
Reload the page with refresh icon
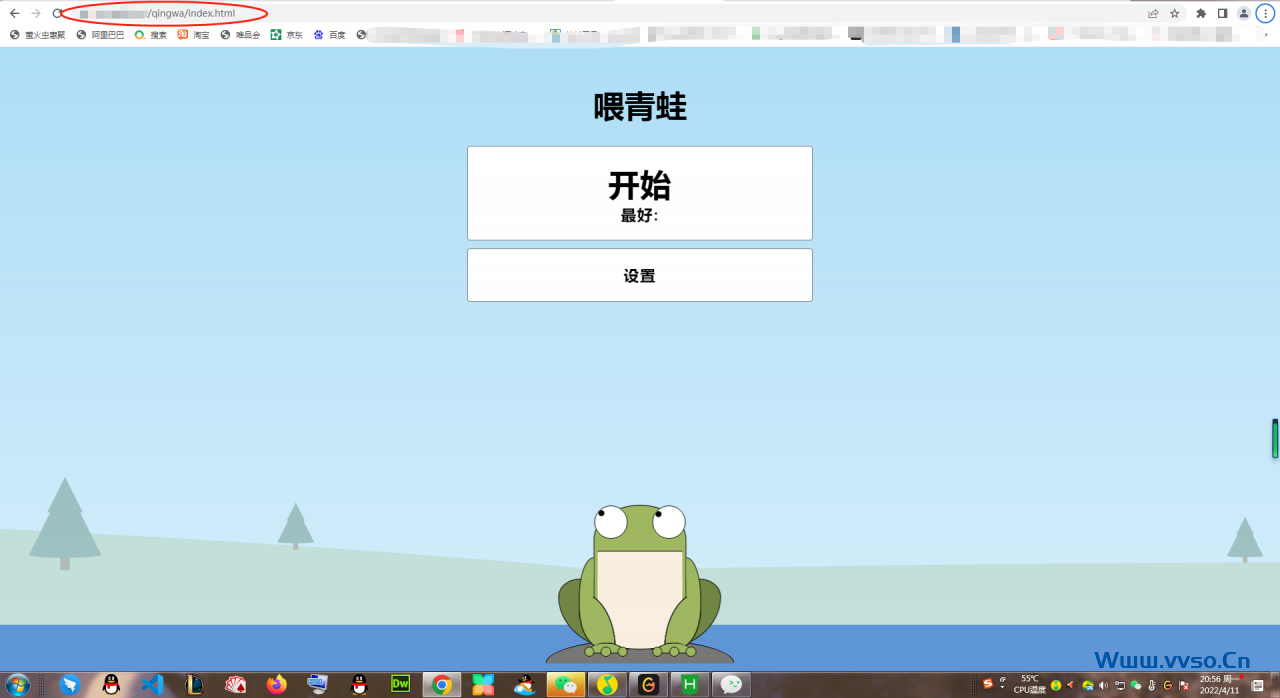tap(57, 13)
